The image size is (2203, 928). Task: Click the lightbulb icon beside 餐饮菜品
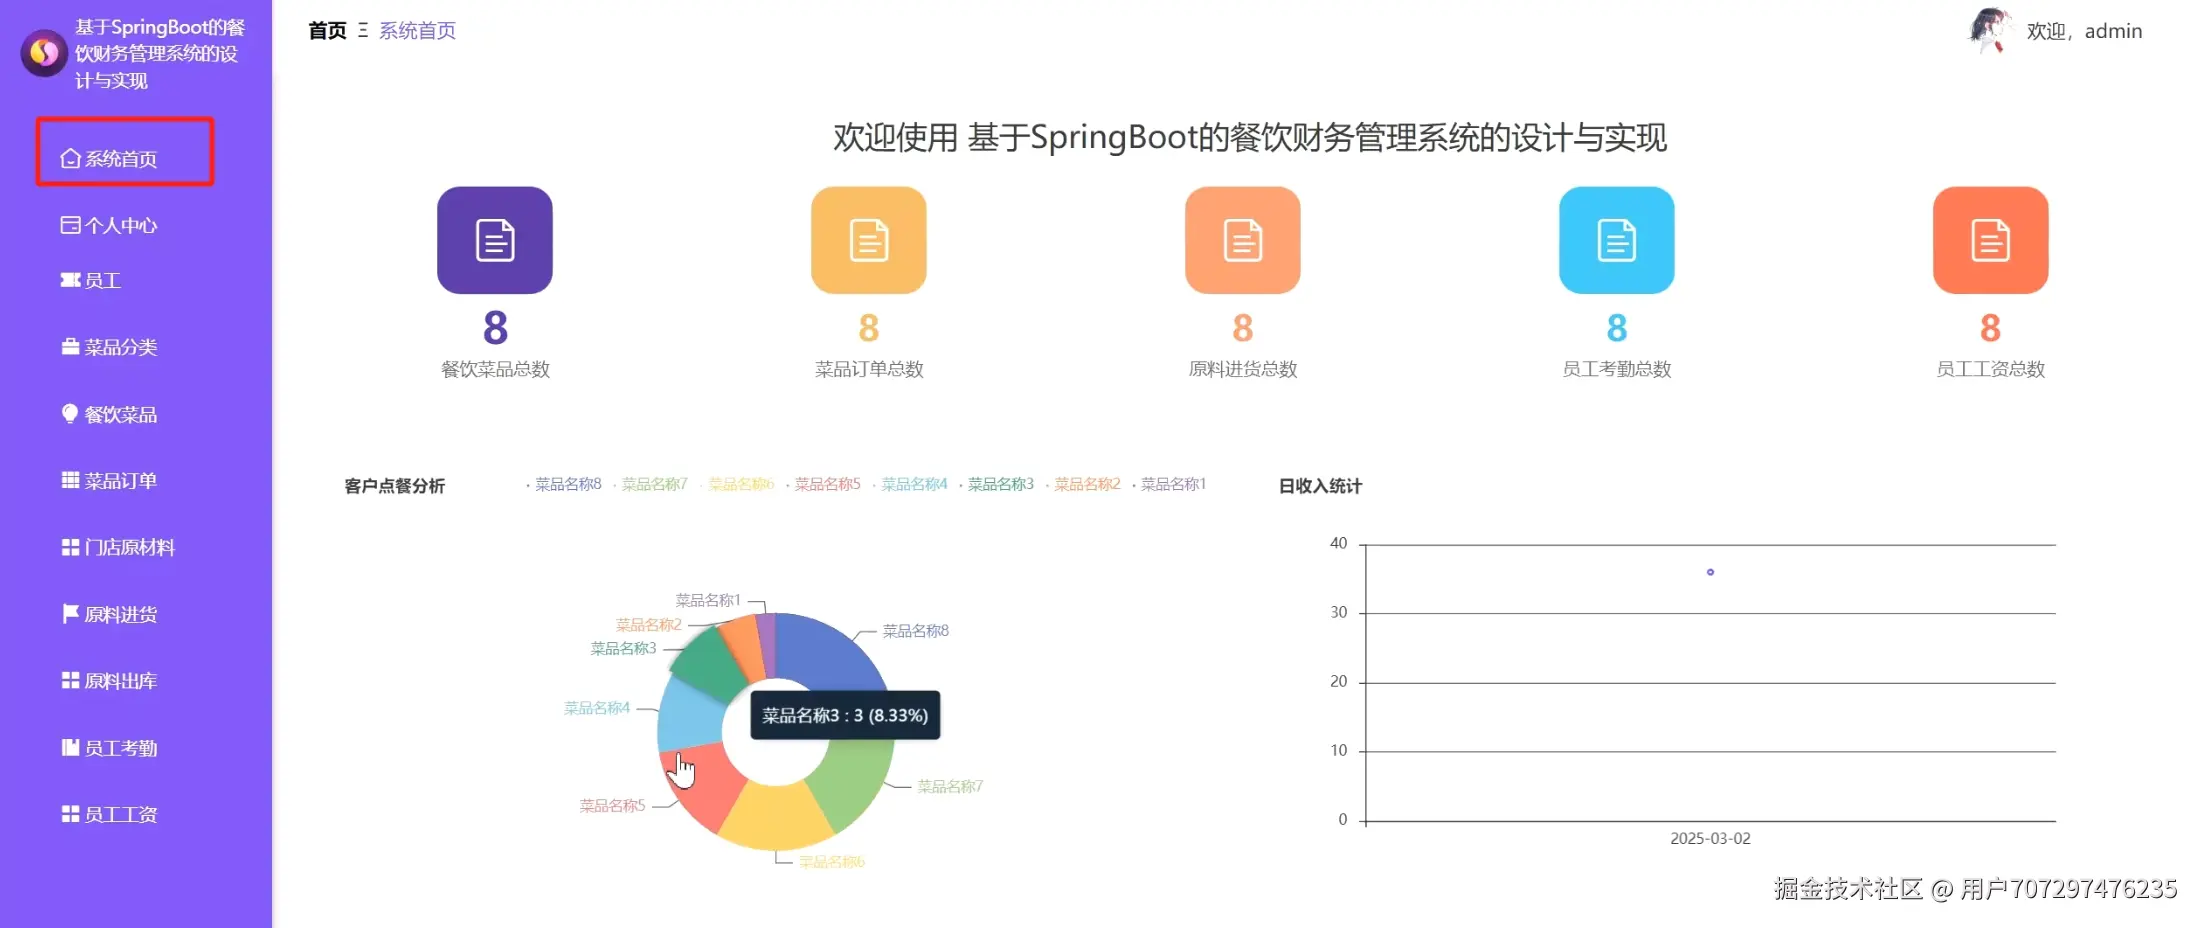(70, 414)
